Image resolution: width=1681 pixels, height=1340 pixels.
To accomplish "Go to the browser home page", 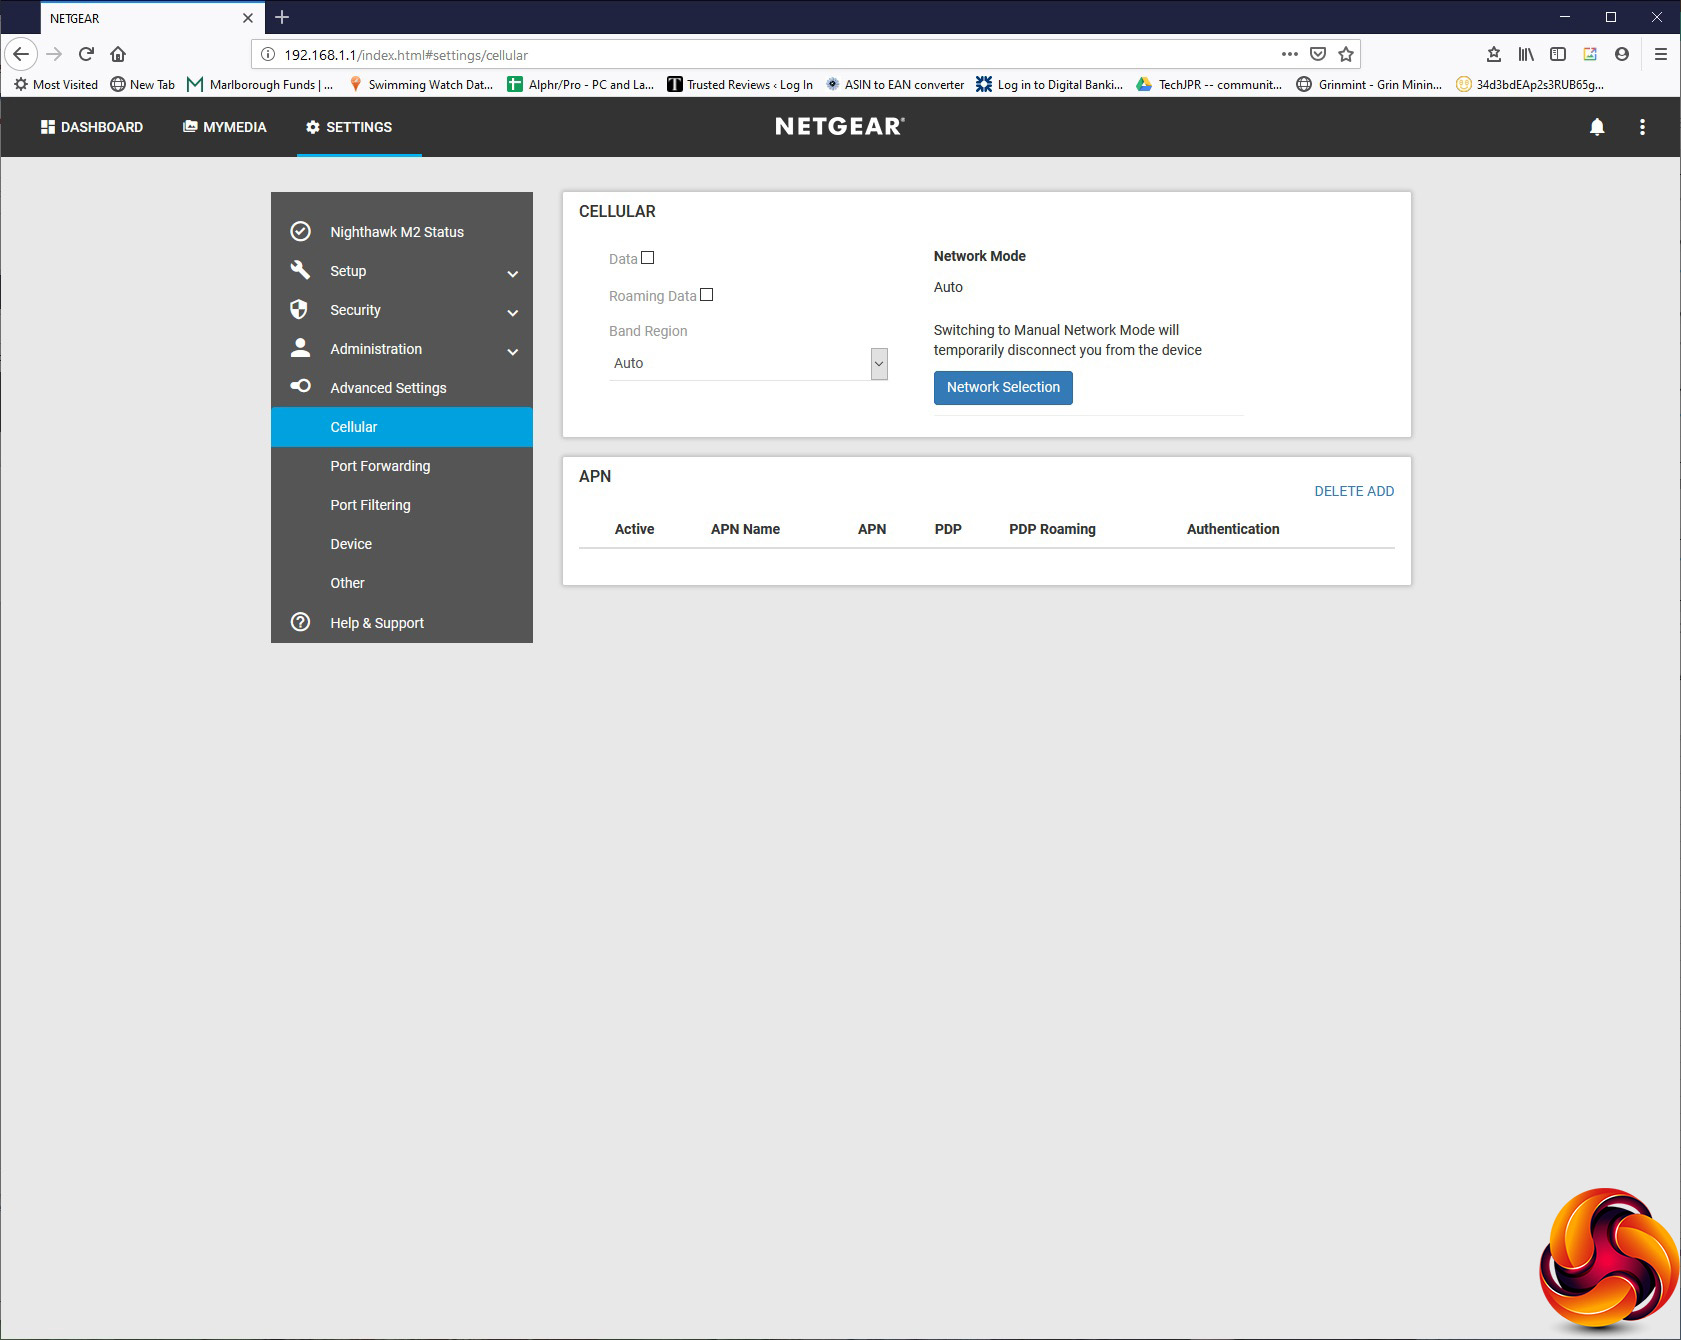I will click(x=118, y=54).
